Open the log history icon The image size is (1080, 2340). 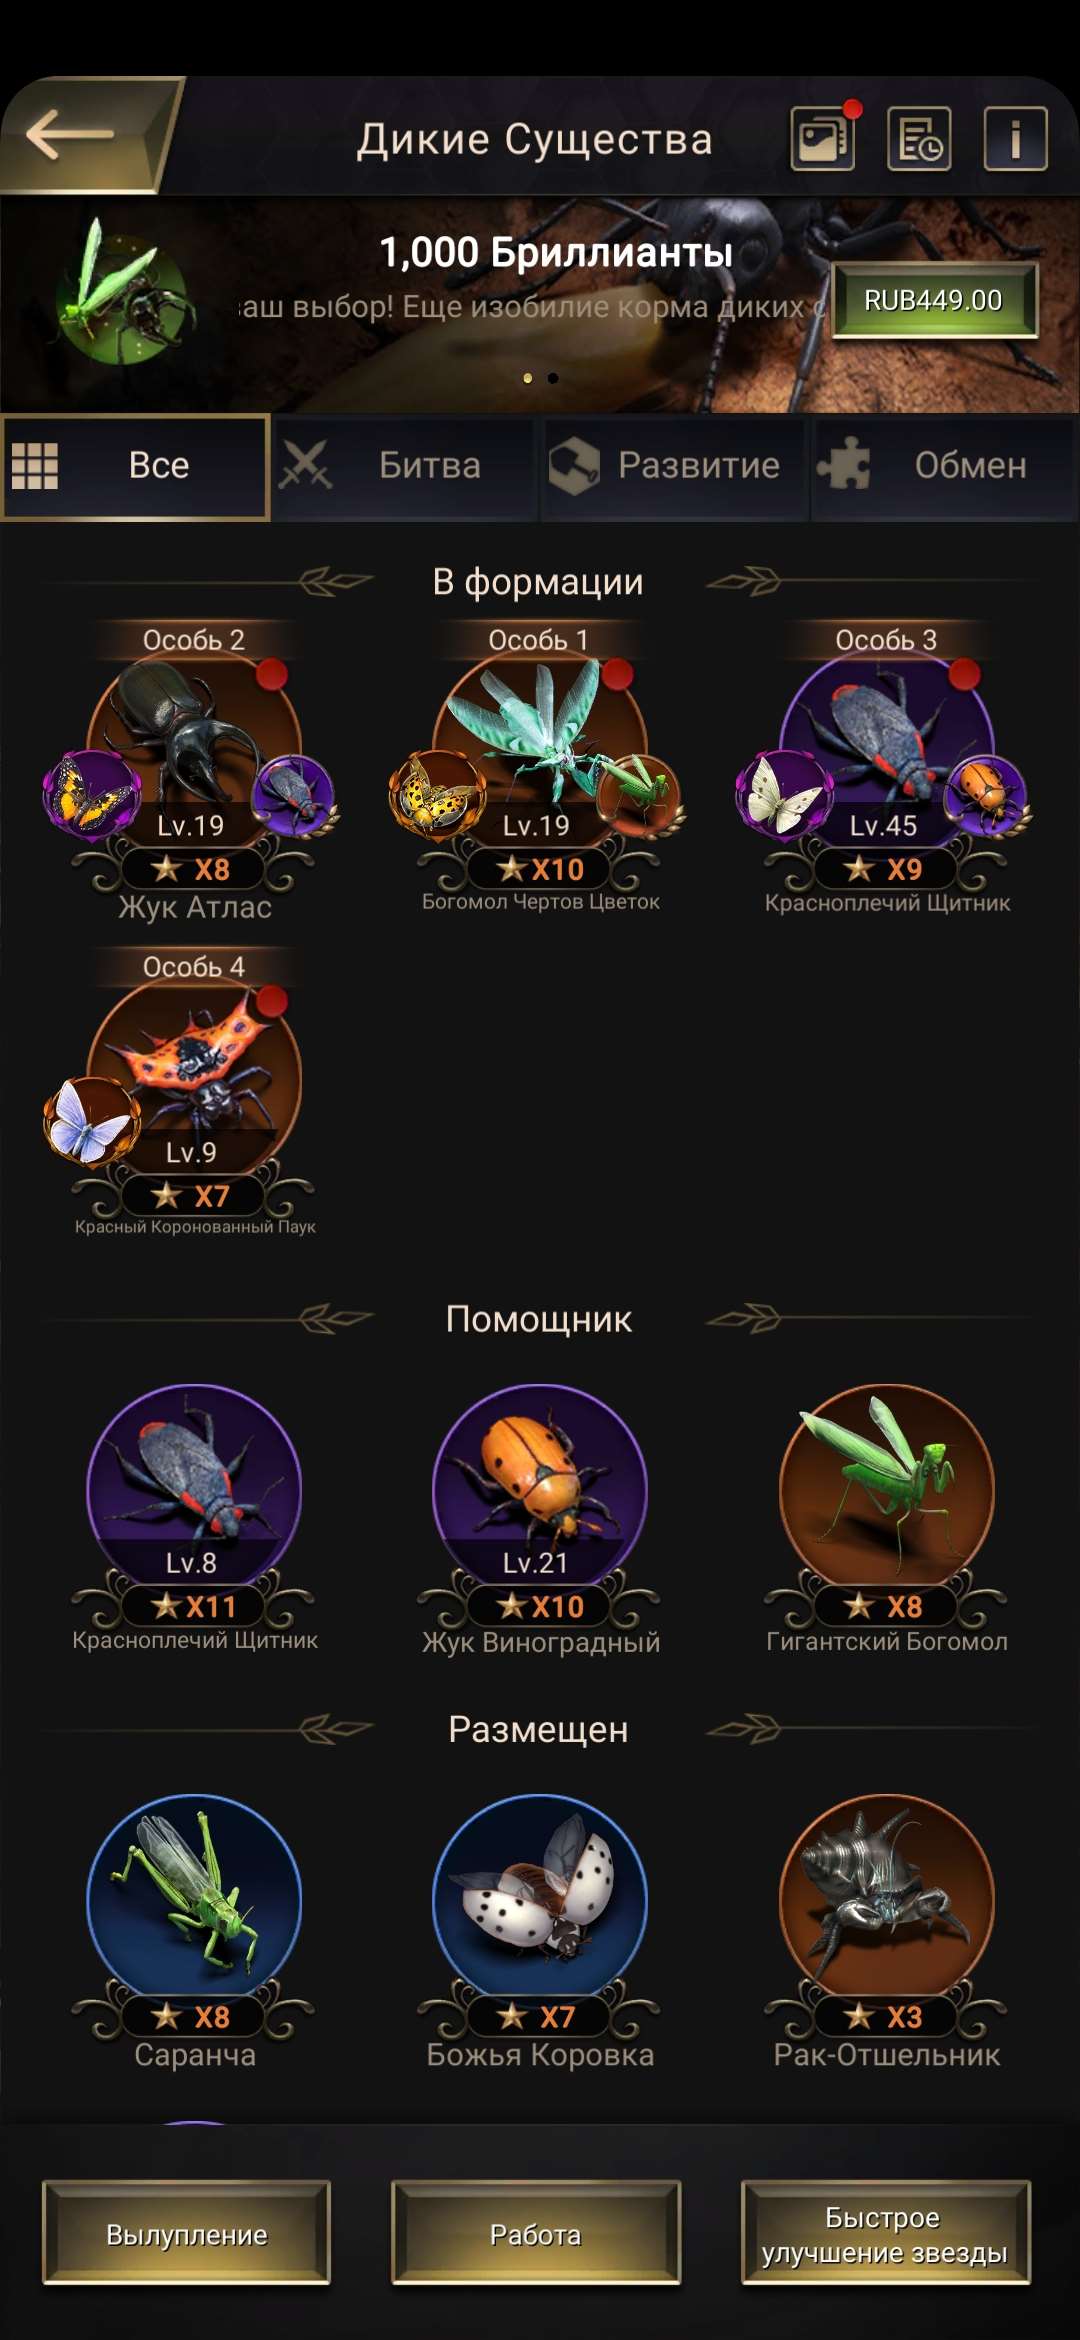[x=919, y=138]
